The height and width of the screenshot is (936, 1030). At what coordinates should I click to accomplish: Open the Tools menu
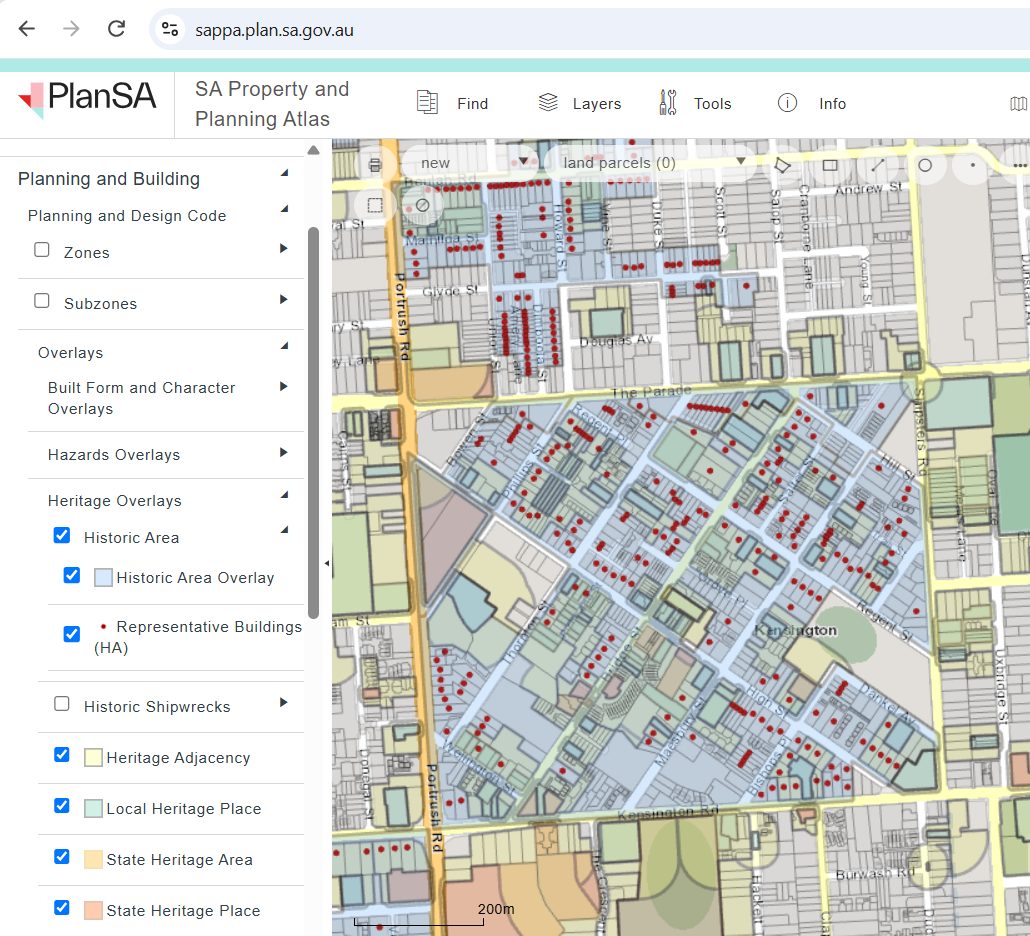point(695,103)
